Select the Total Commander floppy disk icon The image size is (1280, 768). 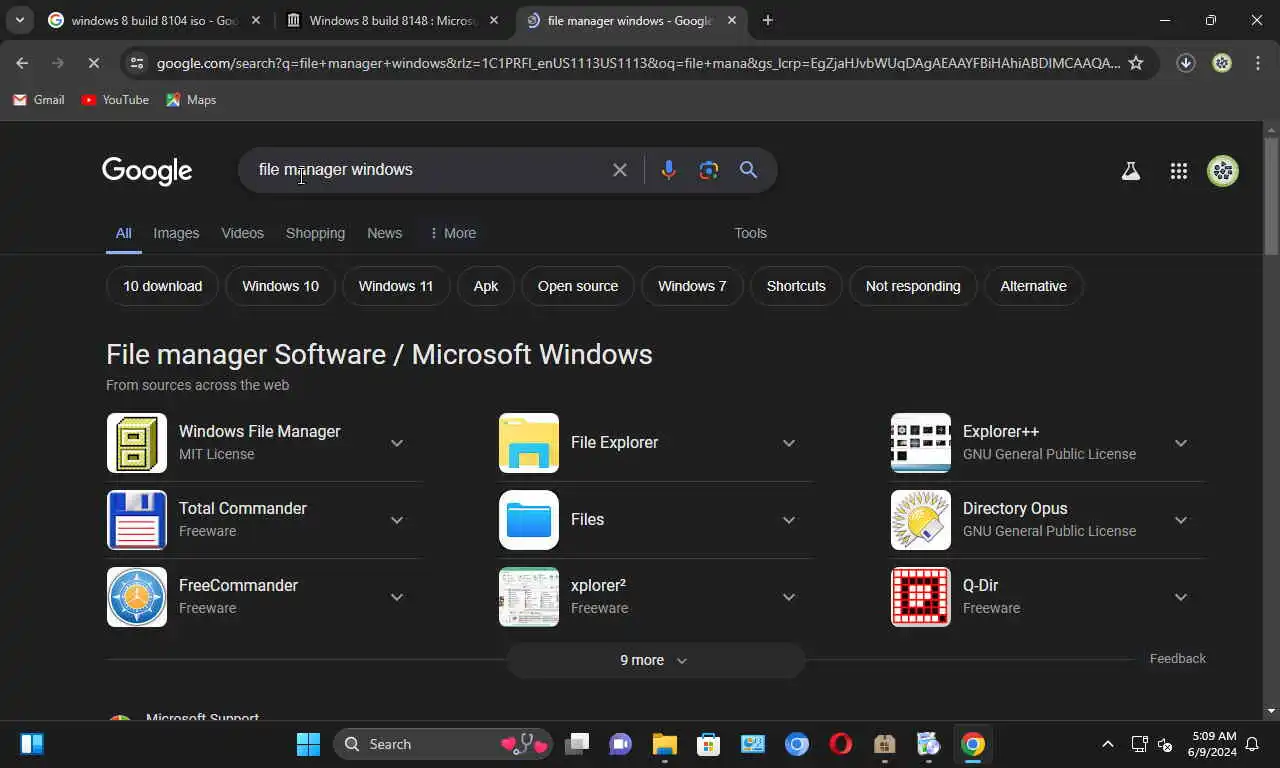tap(137, 520)
